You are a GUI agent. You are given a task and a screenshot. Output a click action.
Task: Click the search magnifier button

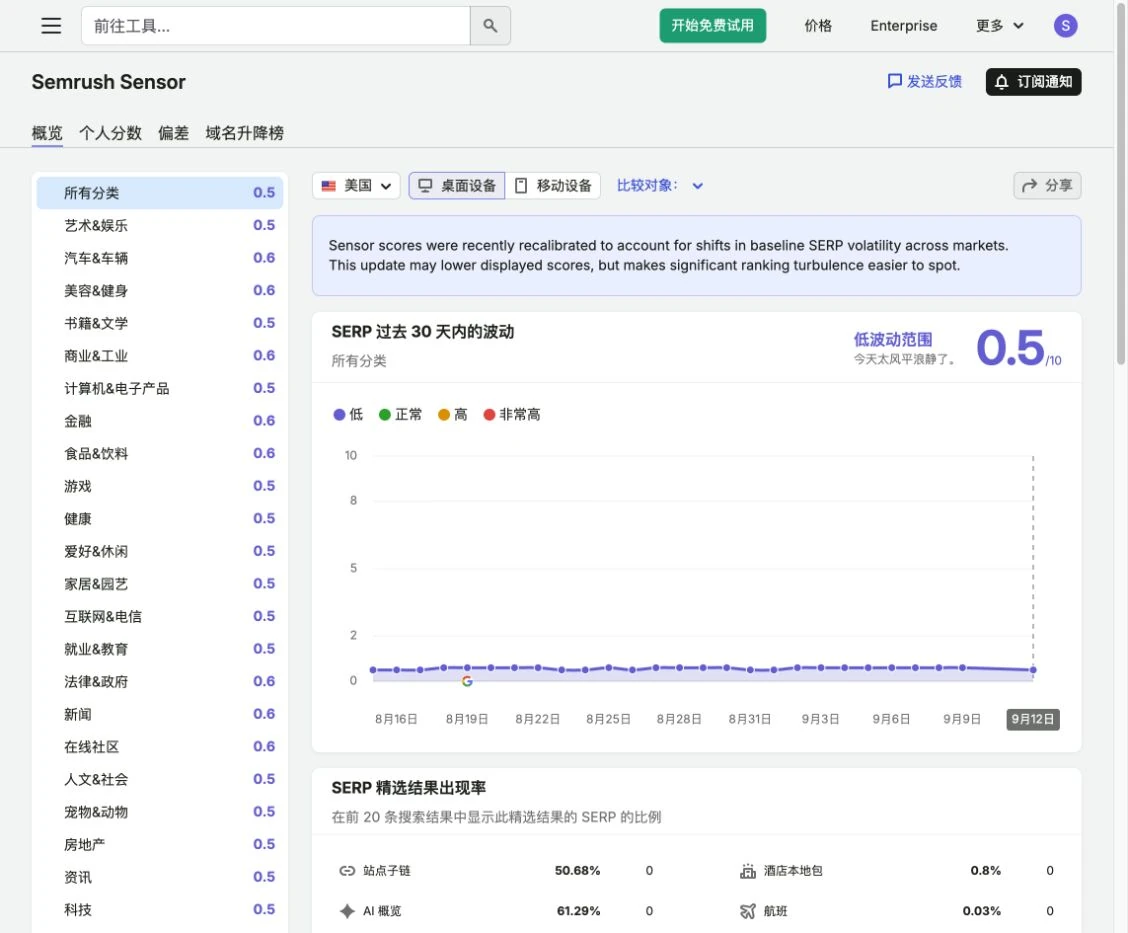tap(490, 26)
